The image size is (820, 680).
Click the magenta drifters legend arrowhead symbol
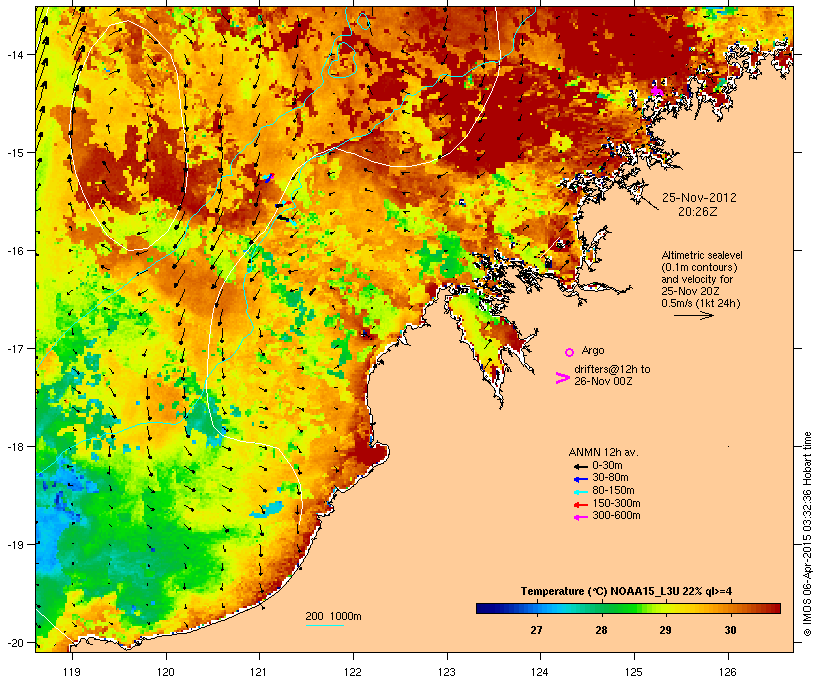pyautogui.click(x=562, y=378)
